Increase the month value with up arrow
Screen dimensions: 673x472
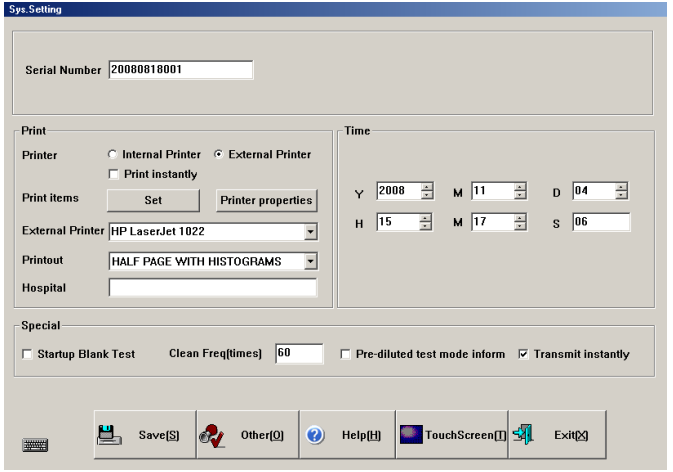520,187
